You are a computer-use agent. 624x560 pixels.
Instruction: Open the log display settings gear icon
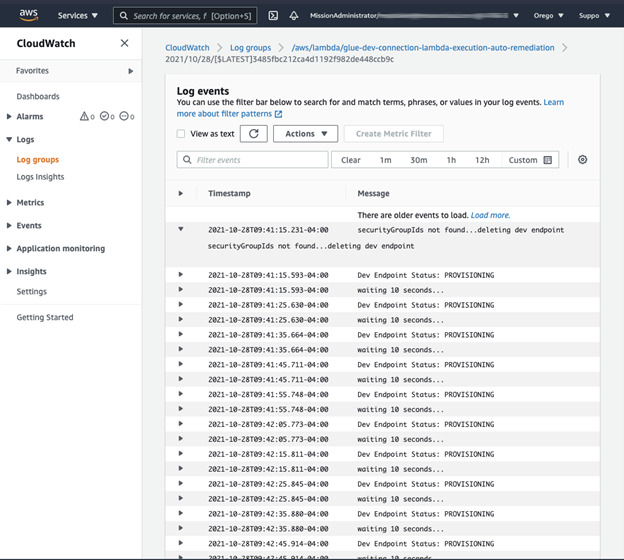point(583,160)
